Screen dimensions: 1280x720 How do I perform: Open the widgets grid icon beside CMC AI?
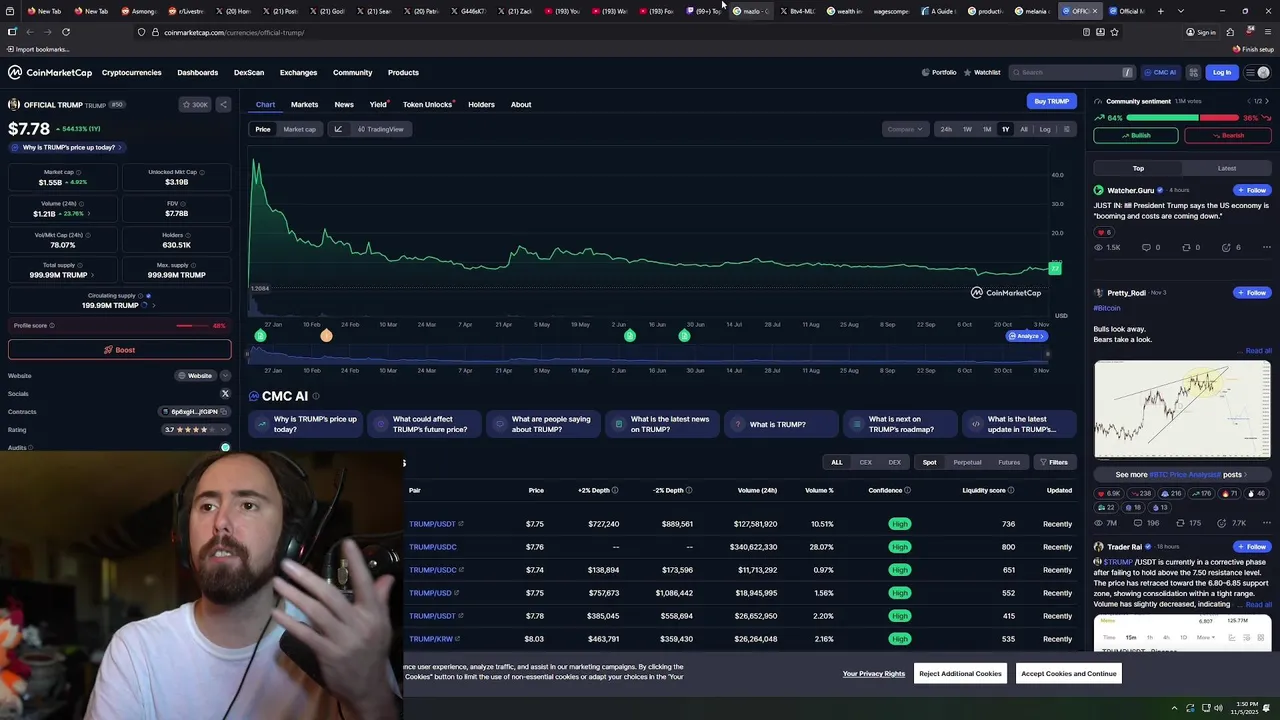1193,72
